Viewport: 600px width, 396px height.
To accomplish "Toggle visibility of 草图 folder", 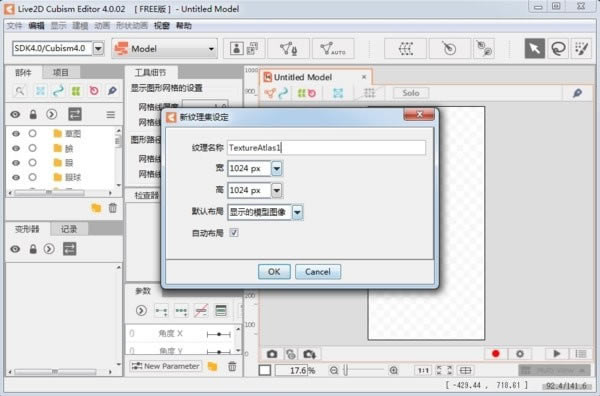I will tap(16, 134).
